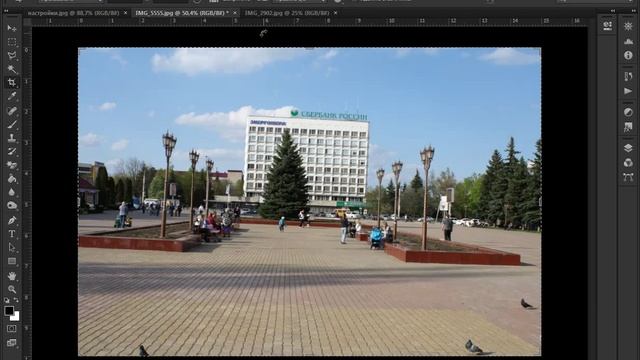
Task: Open the Actions panel
Action: click(x=628, y=91)
